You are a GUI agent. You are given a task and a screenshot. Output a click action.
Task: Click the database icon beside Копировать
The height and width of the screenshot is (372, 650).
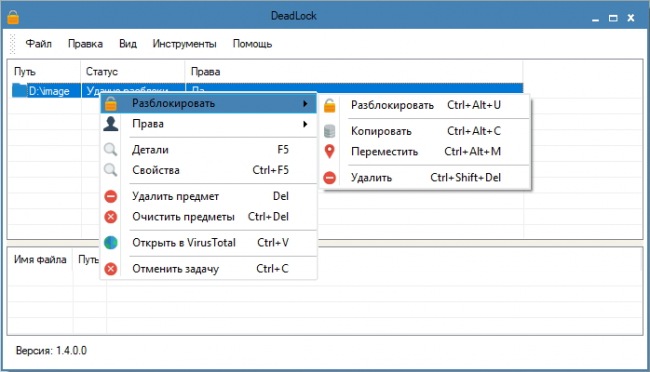(330, 131)
